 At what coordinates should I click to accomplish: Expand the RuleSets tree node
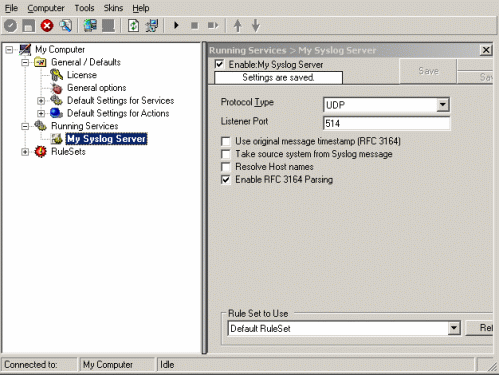click(25, 152)
